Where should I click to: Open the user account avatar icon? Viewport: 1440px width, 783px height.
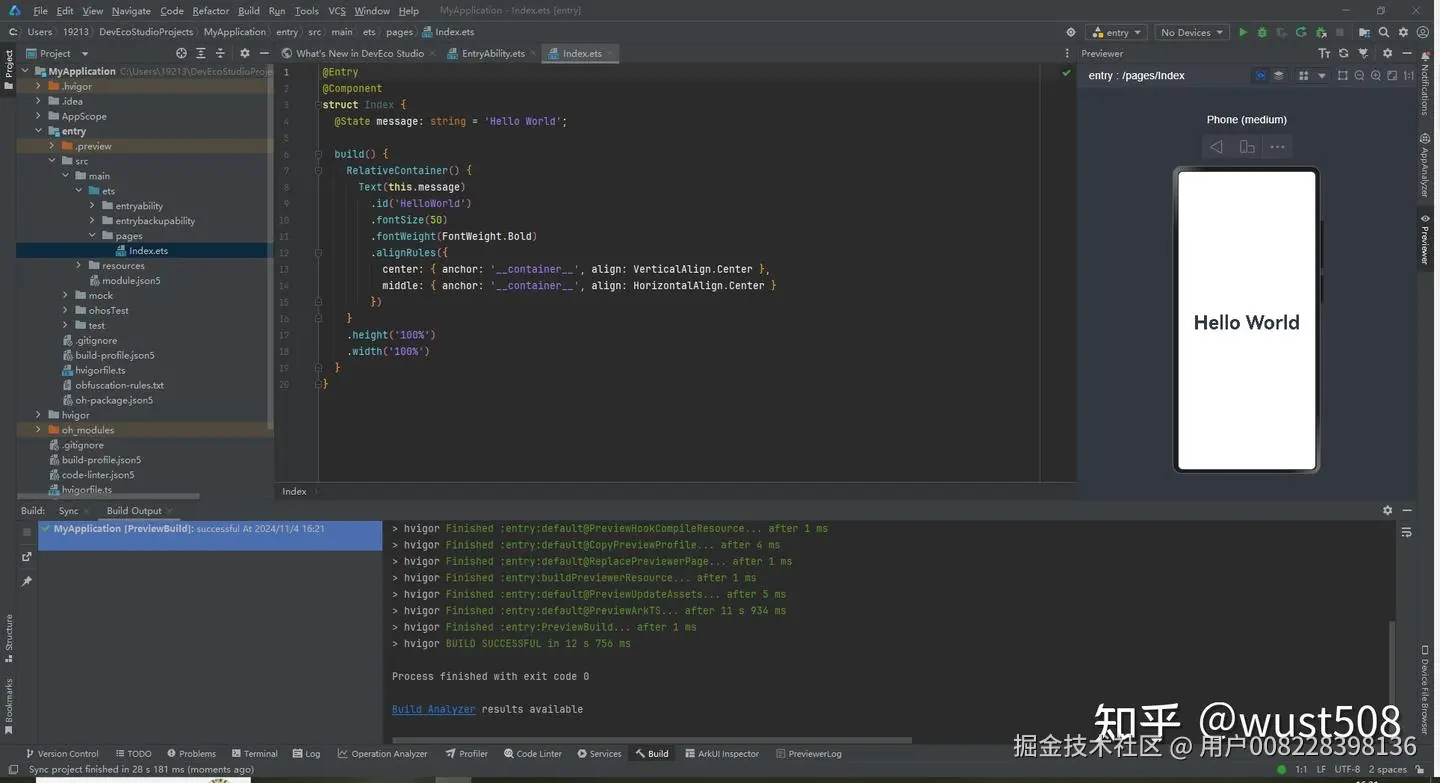(x=1423, y=32)
